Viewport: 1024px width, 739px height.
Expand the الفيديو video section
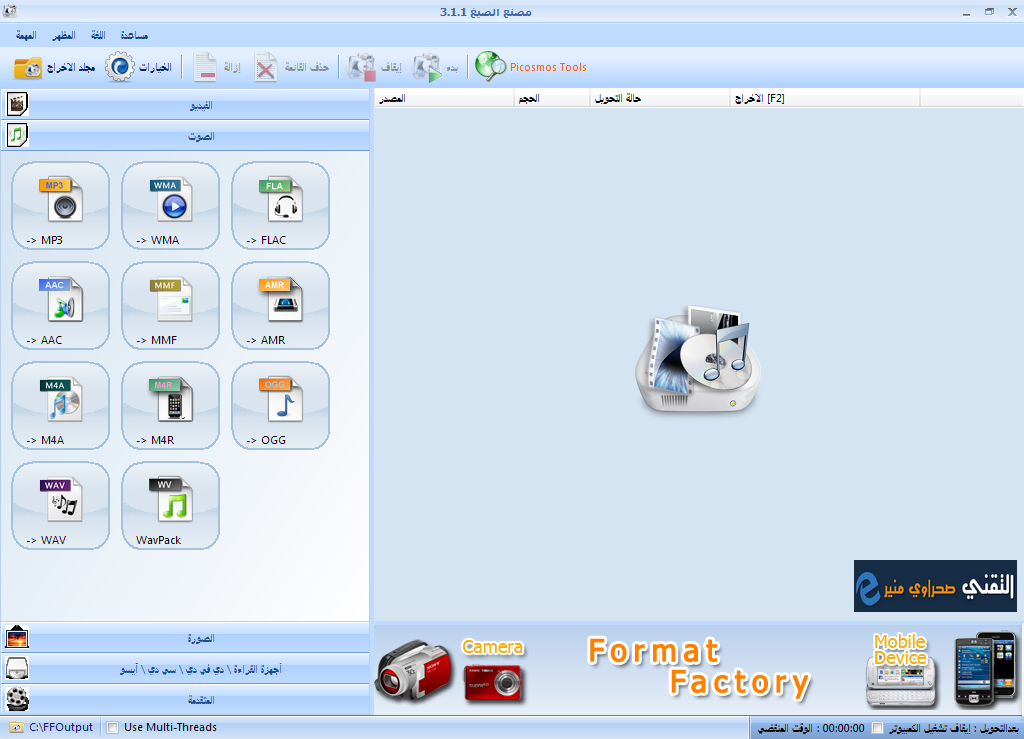coord(185,104)
